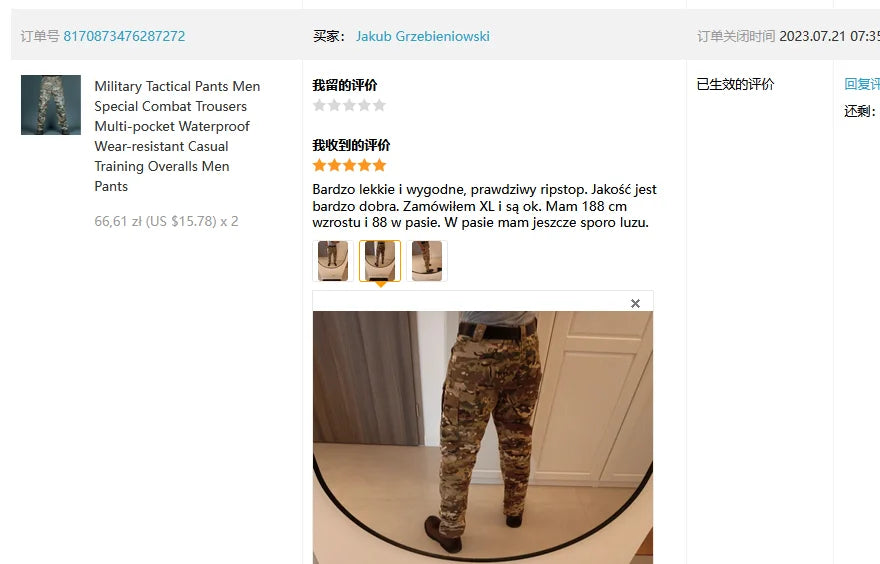Open buyer profile Jakub Grzebieniowski

coord(423,36)
